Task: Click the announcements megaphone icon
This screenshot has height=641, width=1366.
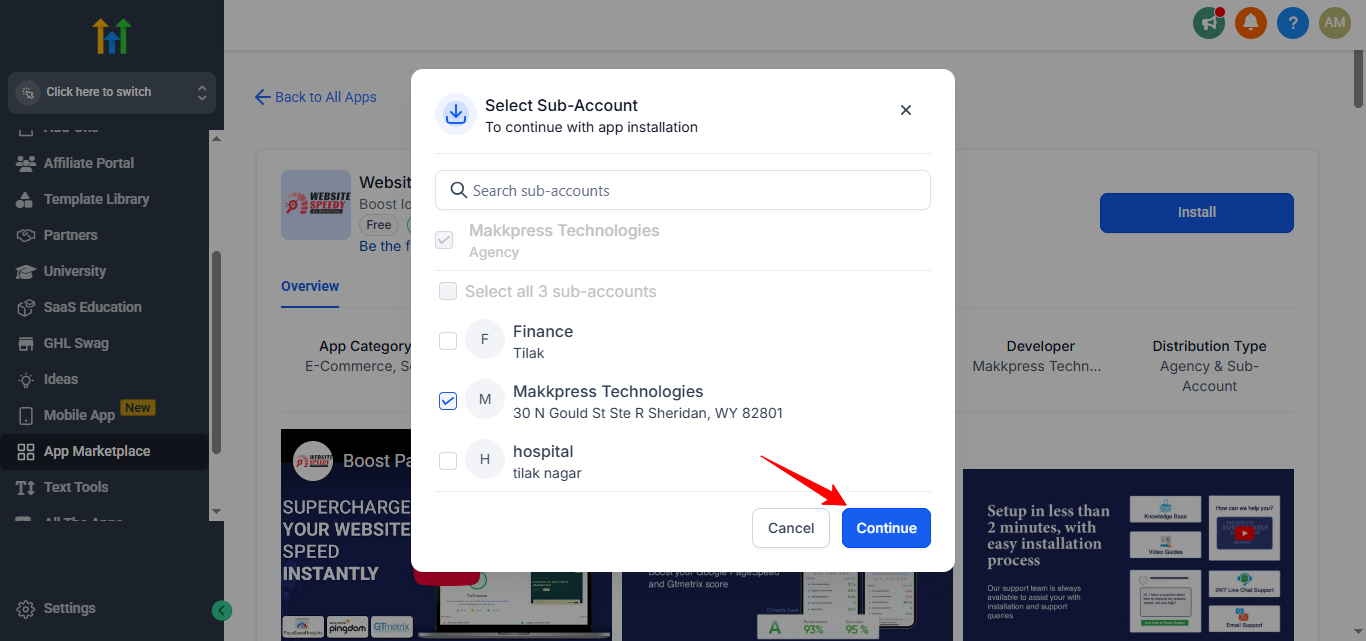Action: 1209,22
